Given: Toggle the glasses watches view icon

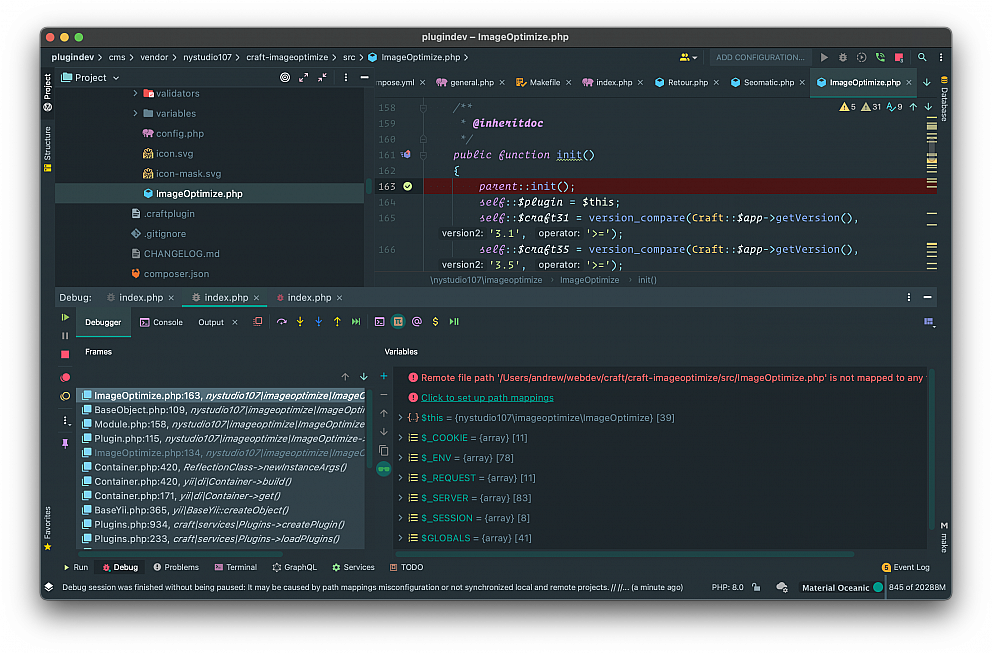Looking at the screenshot, I should 383,469.
